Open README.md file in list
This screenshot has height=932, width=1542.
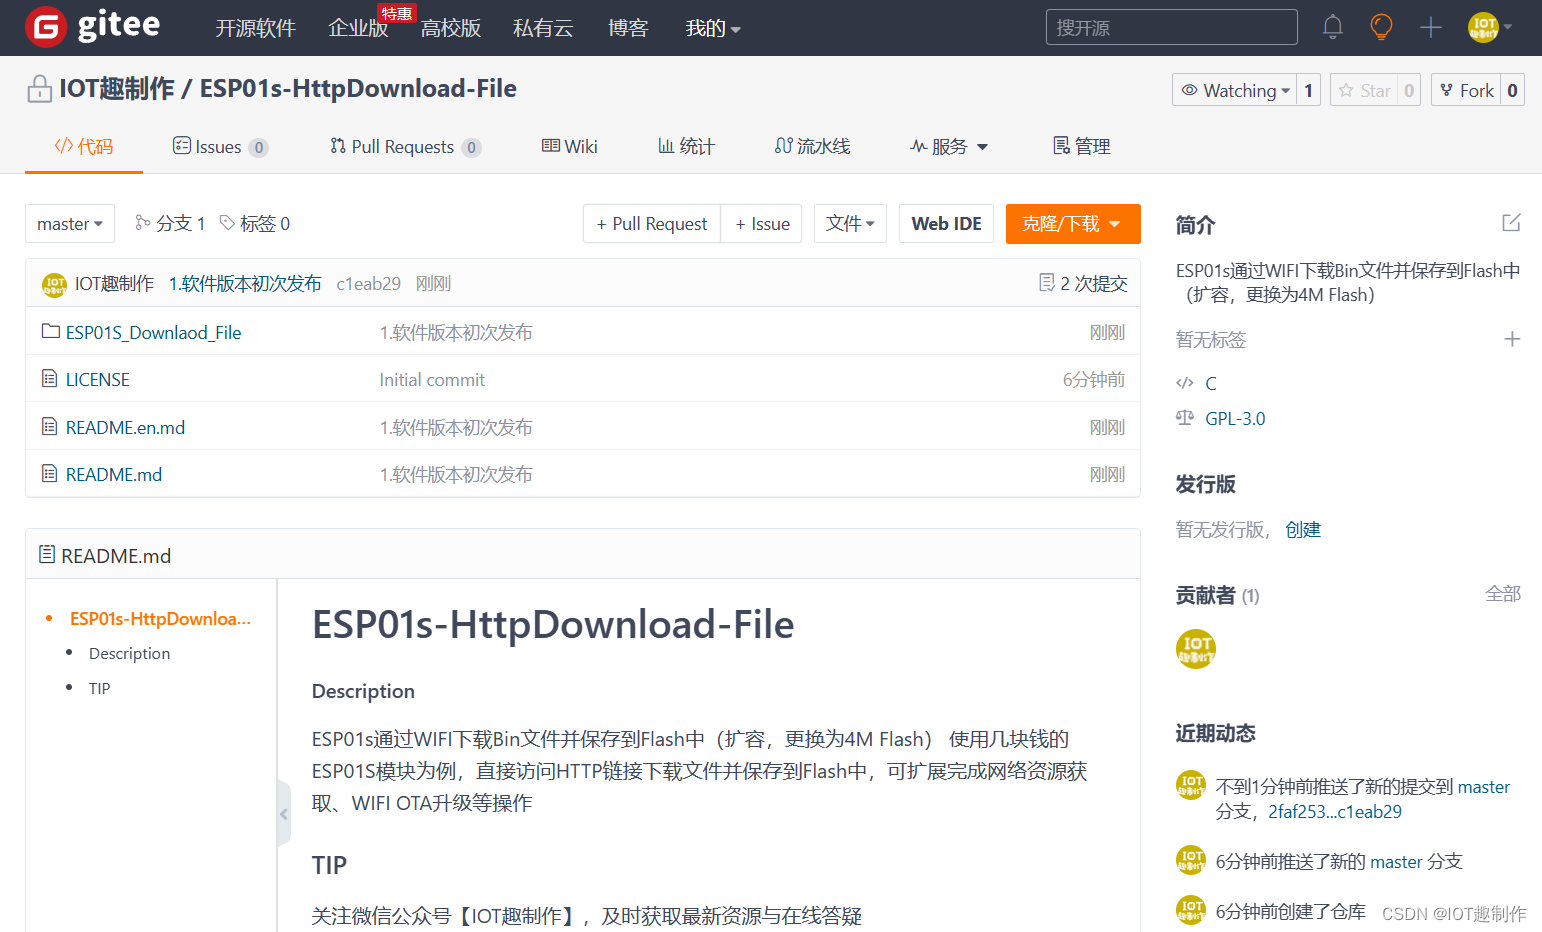tap(113, 475)
